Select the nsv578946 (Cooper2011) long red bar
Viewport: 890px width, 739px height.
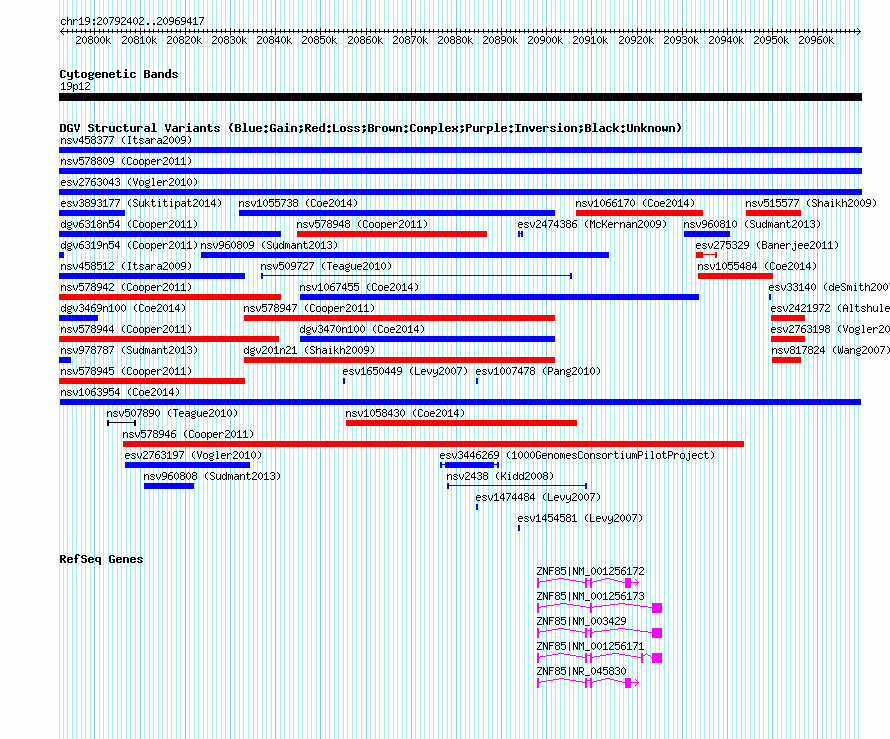pos(434,444)
